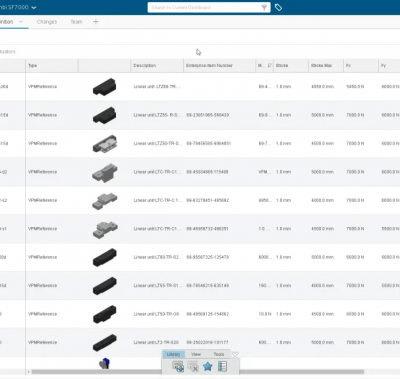
Task: Sort by the Fy column header
Action: pos(389,66)
